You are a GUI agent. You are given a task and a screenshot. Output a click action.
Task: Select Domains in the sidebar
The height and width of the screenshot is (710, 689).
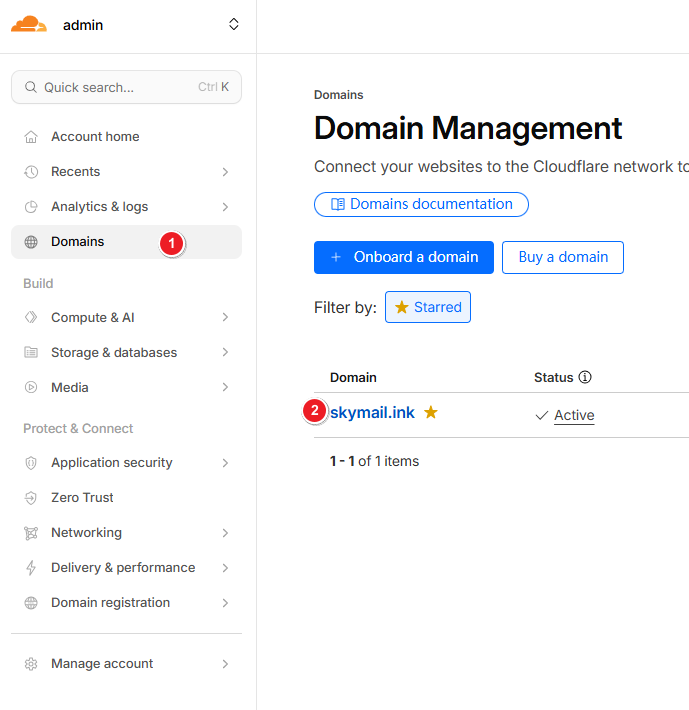tap(77, 242)
